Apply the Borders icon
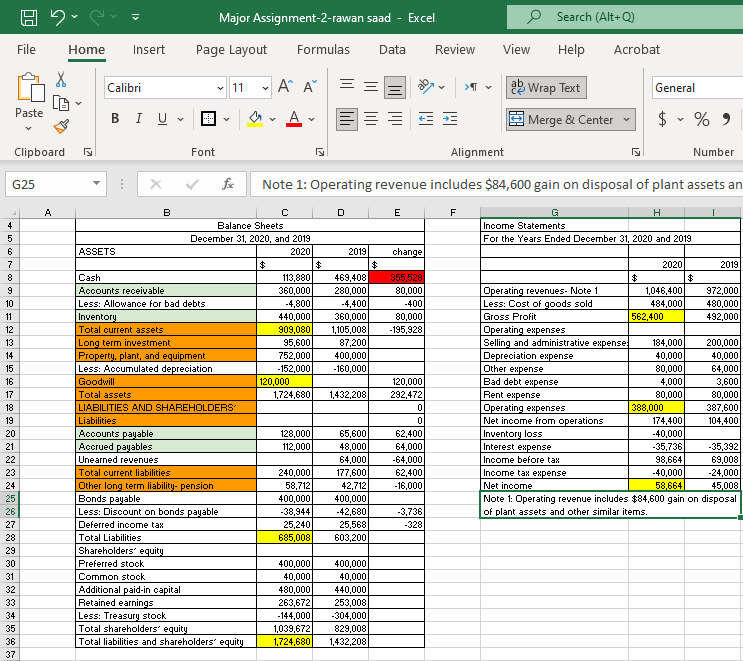Viewport: 743px width, 661px height. point(208,118)
